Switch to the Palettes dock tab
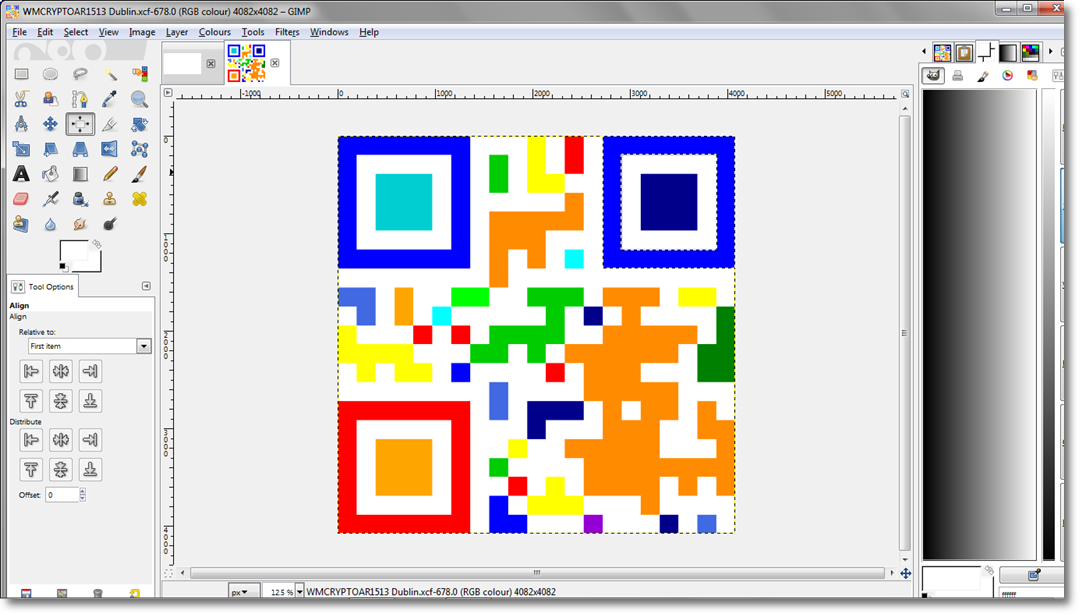 [1030, 52]
